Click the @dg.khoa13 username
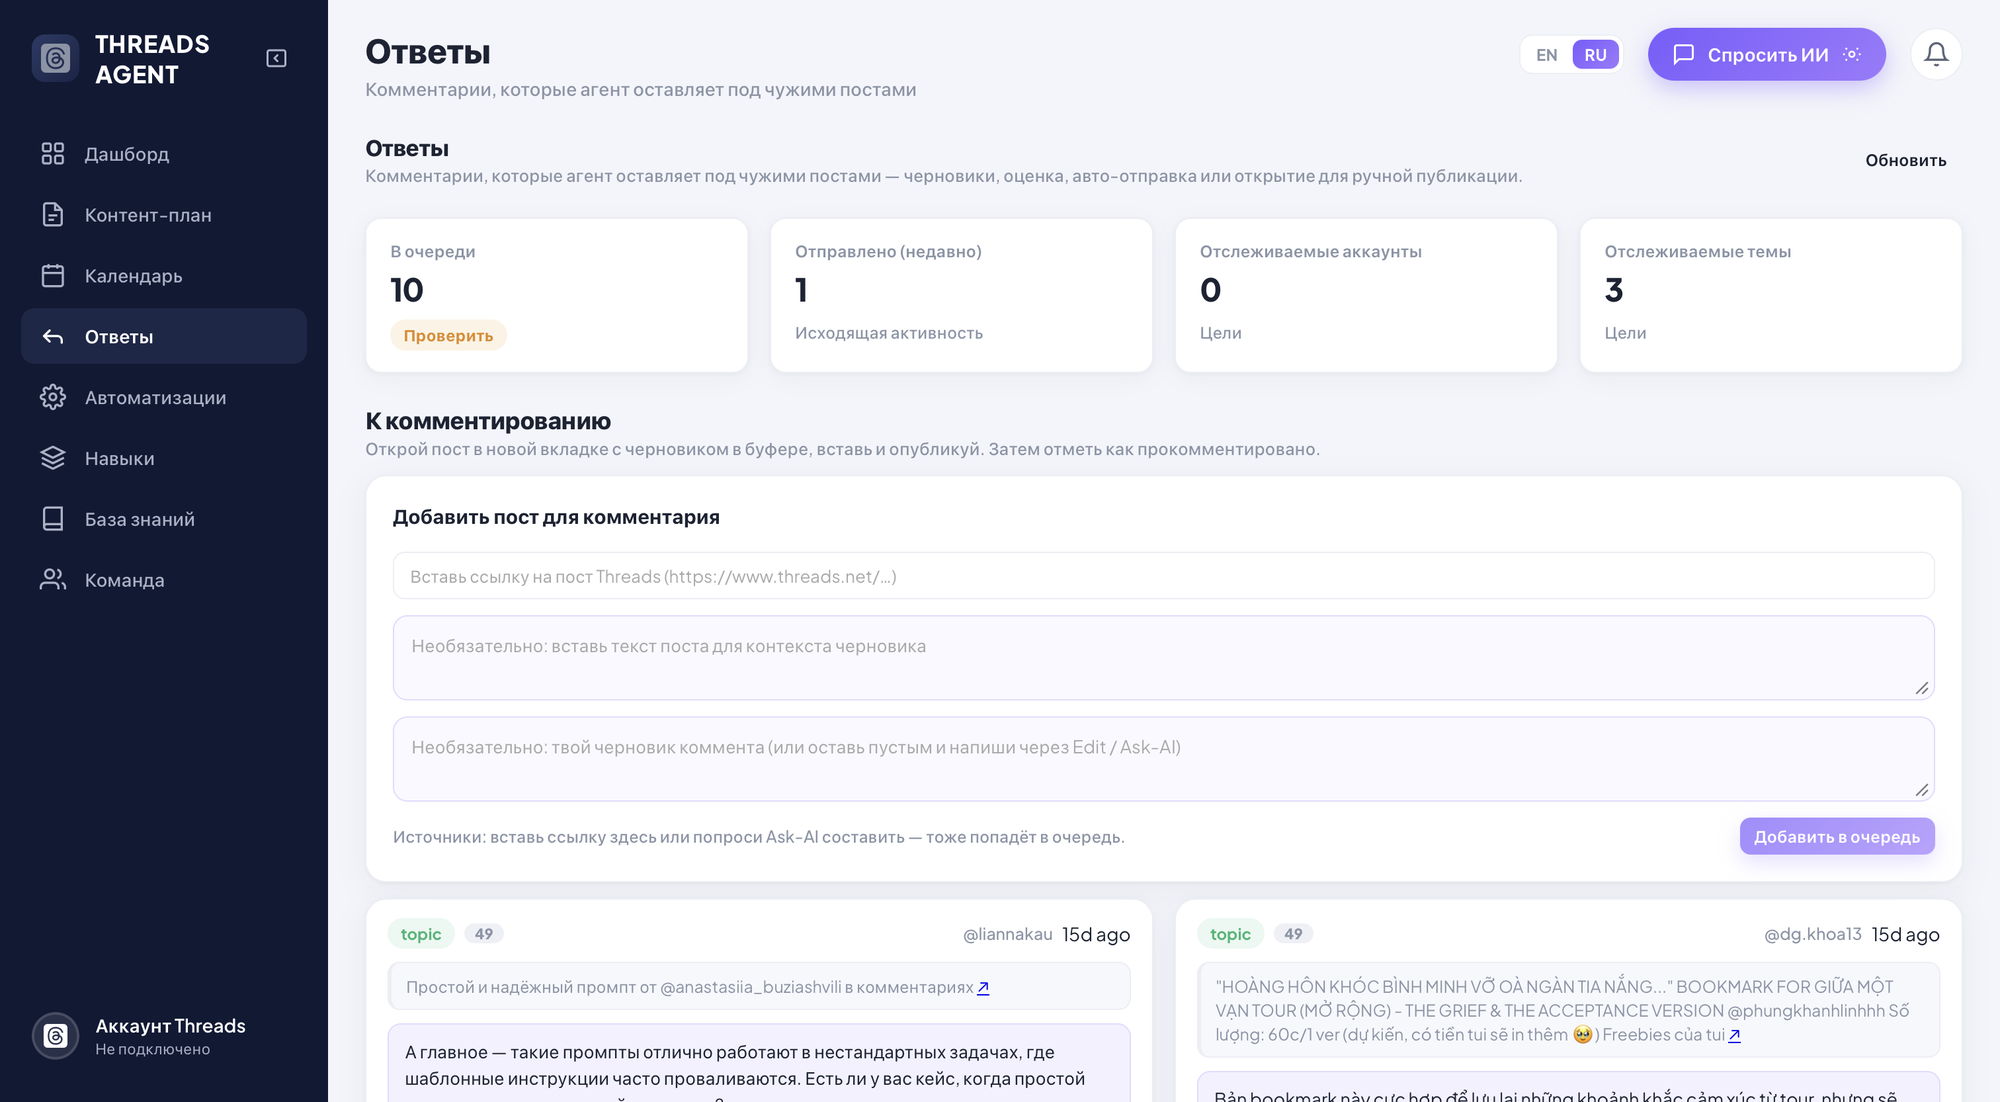This screenshot has width=2000, height=1102. click(x=1812, y=934)
